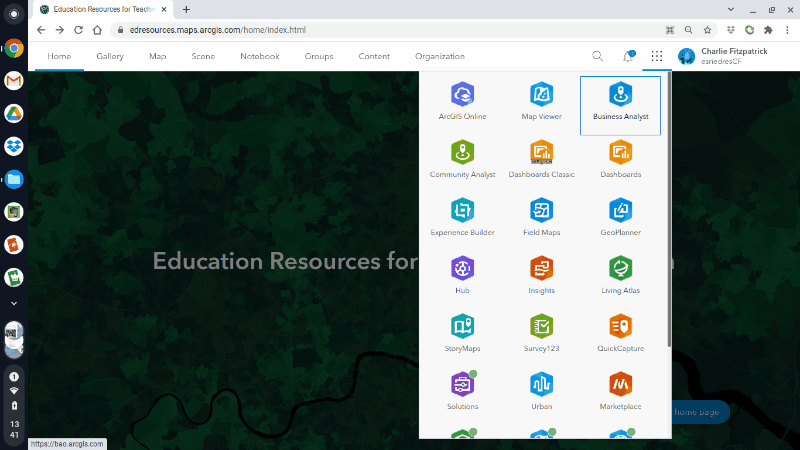Open the Files app from the shelf
Image resolution: width=800 pixels, height=450 pixels.
pyautogui.click(x=14, y=179)
